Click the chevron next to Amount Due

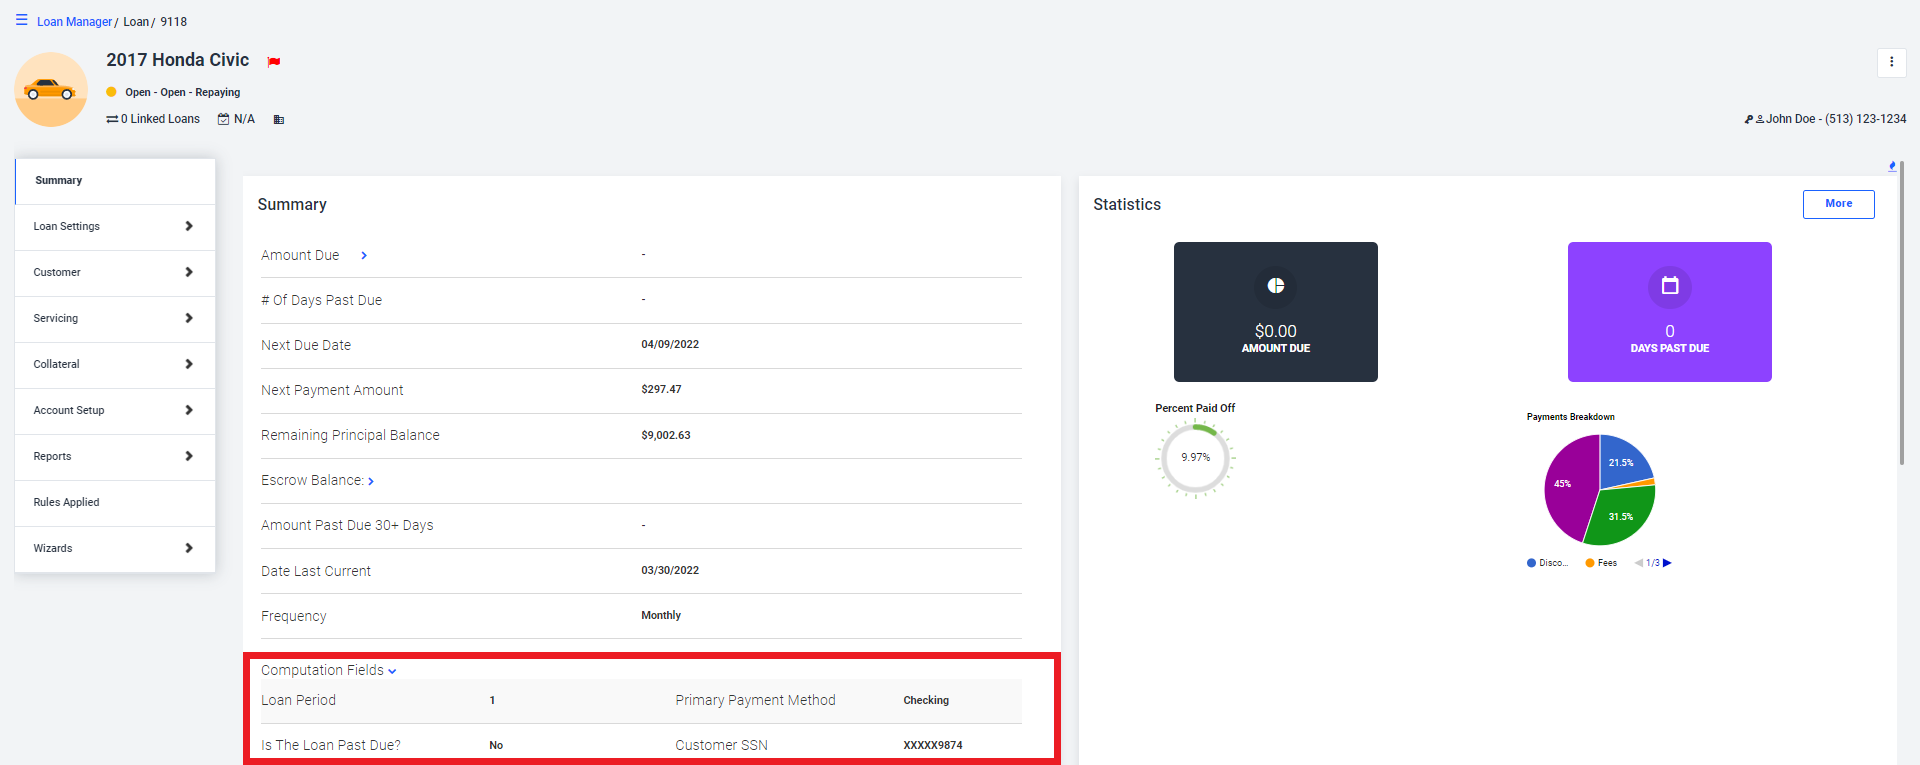364,256
